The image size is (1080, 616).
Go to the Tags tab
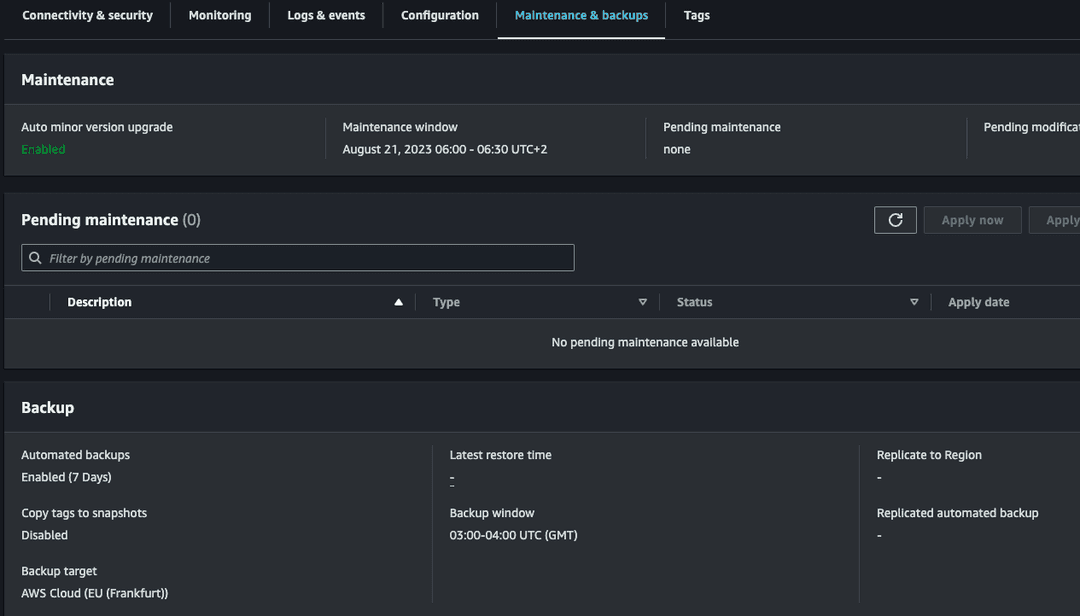696,15
